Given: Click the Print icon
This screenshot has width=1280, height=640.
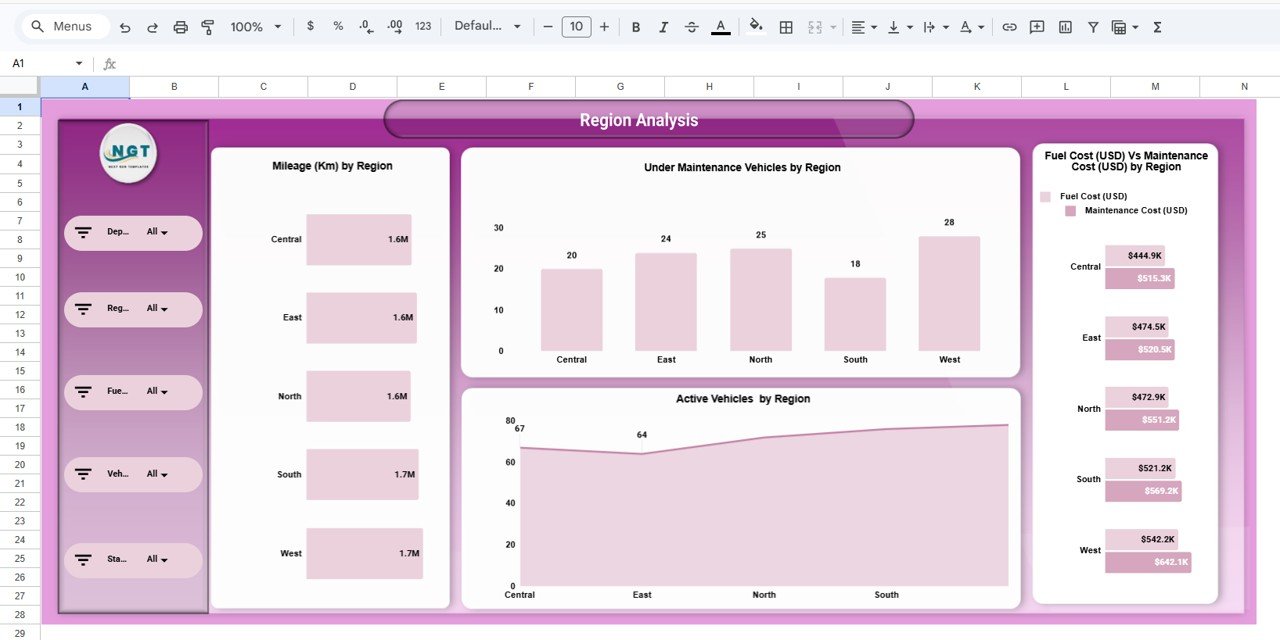Looking at the screenshot, I should pyautogui.click(x=180, y=27).
